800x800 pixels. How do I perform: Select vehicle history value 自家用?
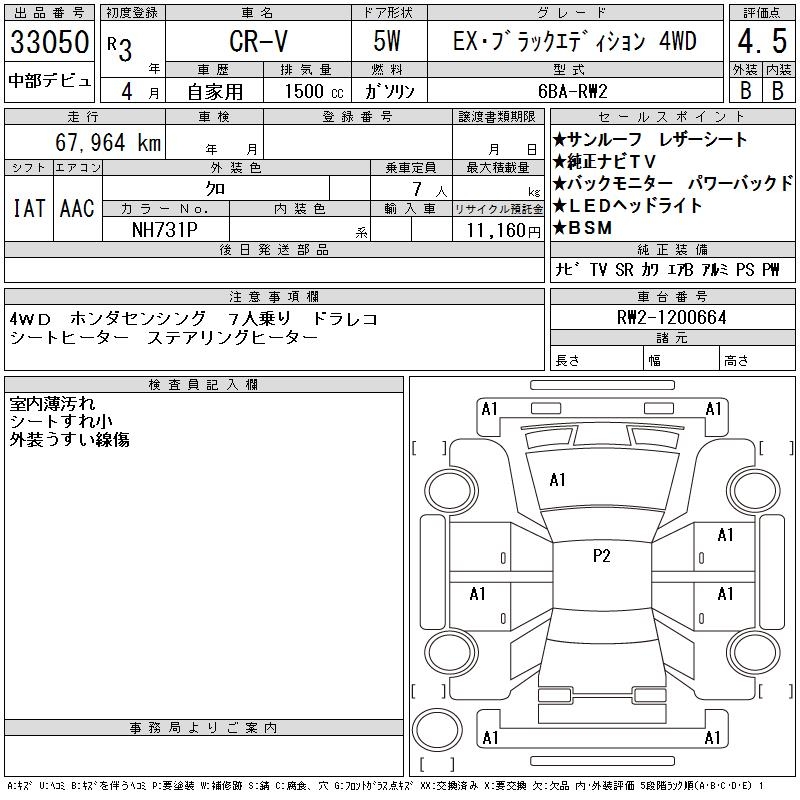click(x=215, y=92)
